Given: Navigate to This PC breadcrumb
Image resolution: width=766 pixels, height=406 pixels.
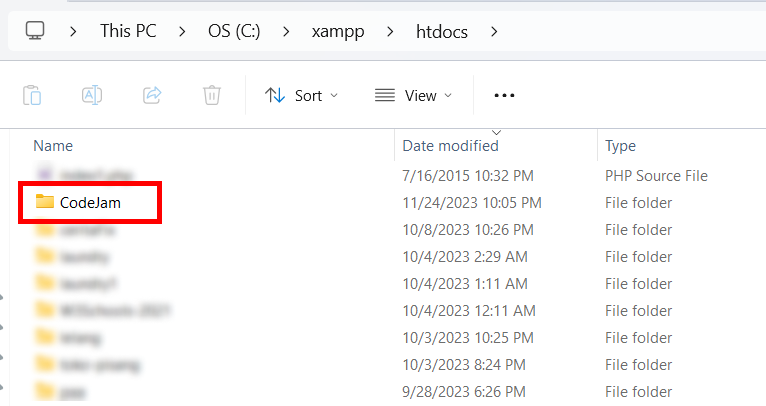Looking at the screenshot, I should 129,31.
